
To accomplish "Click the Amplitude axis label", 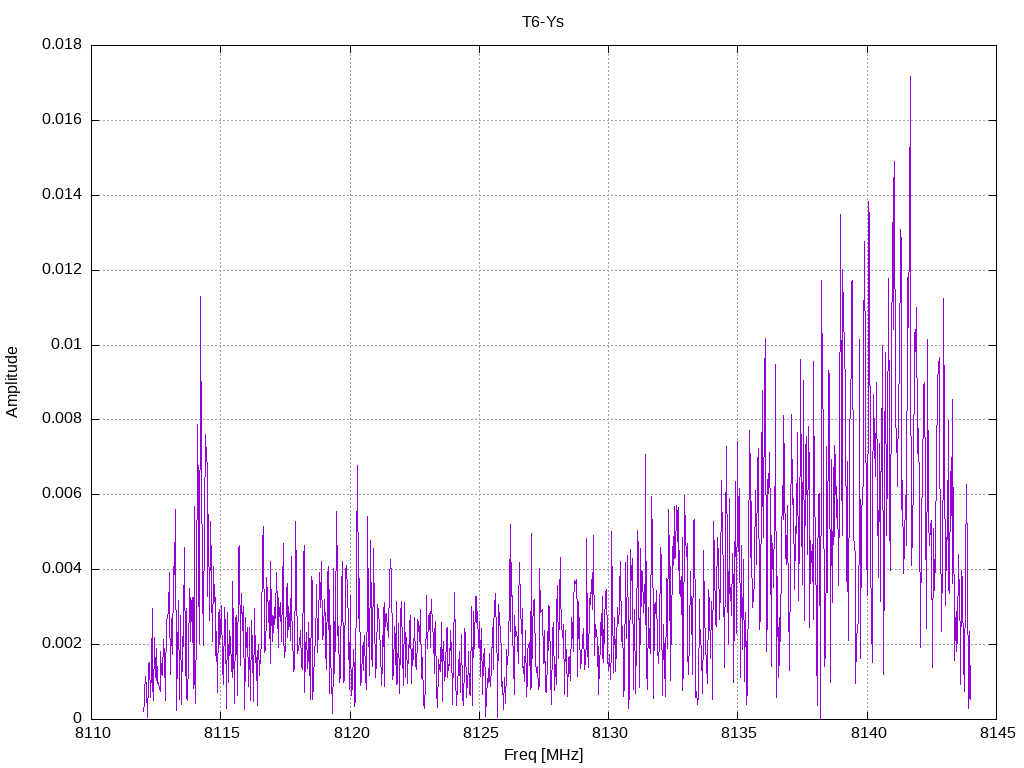I will (12, 382).
